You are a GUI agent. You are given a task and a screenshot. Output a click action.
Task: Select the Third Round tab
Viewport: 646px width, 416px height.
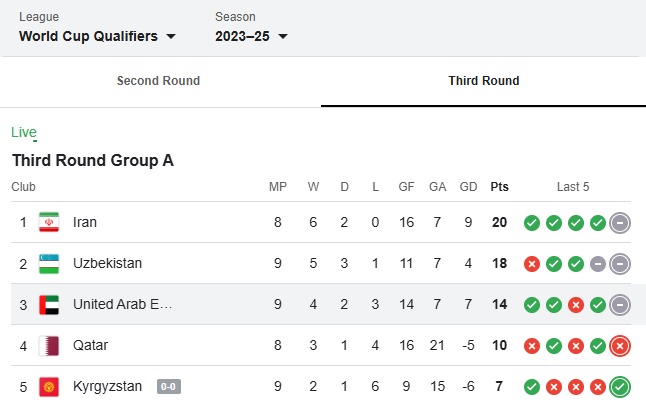point(484,81)
